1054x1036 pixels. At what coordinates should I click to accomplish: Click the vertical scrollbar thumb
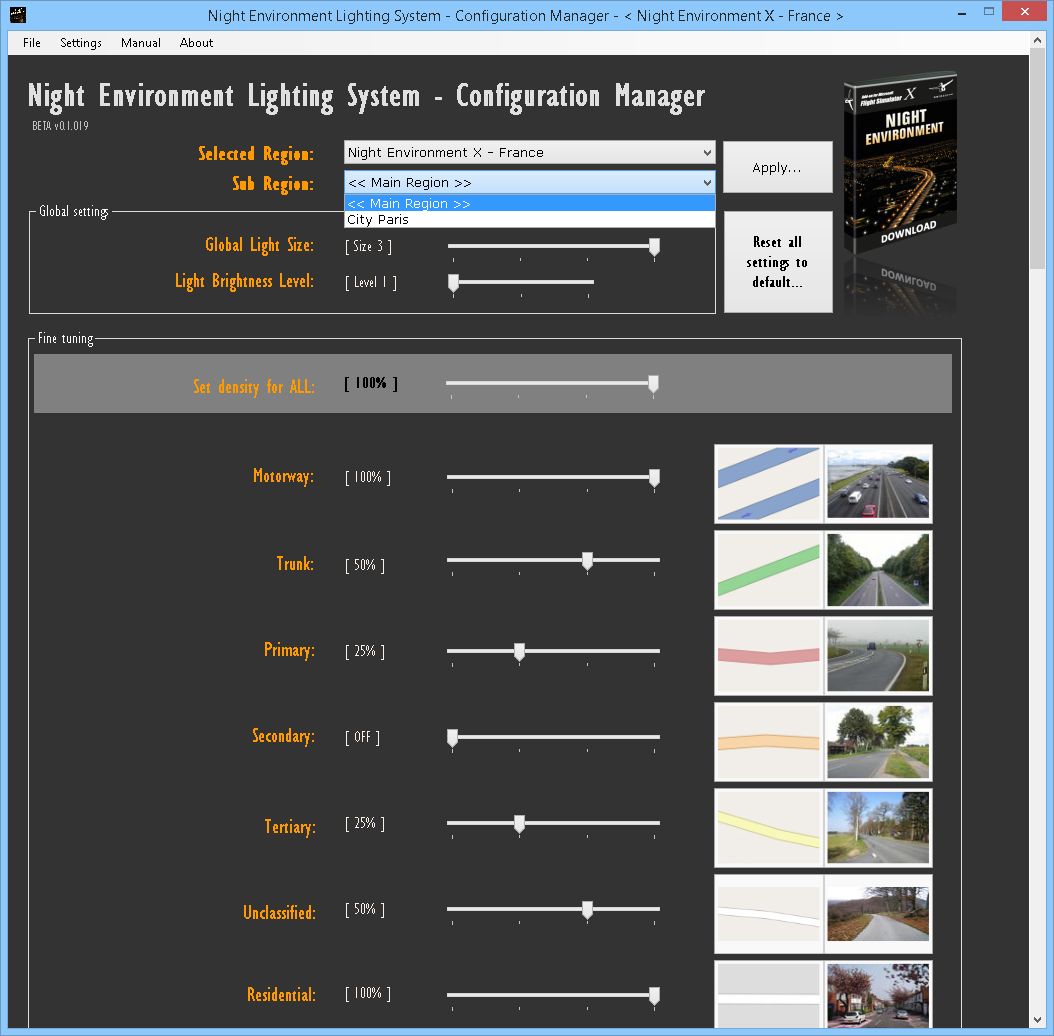tap(1037, 158)
